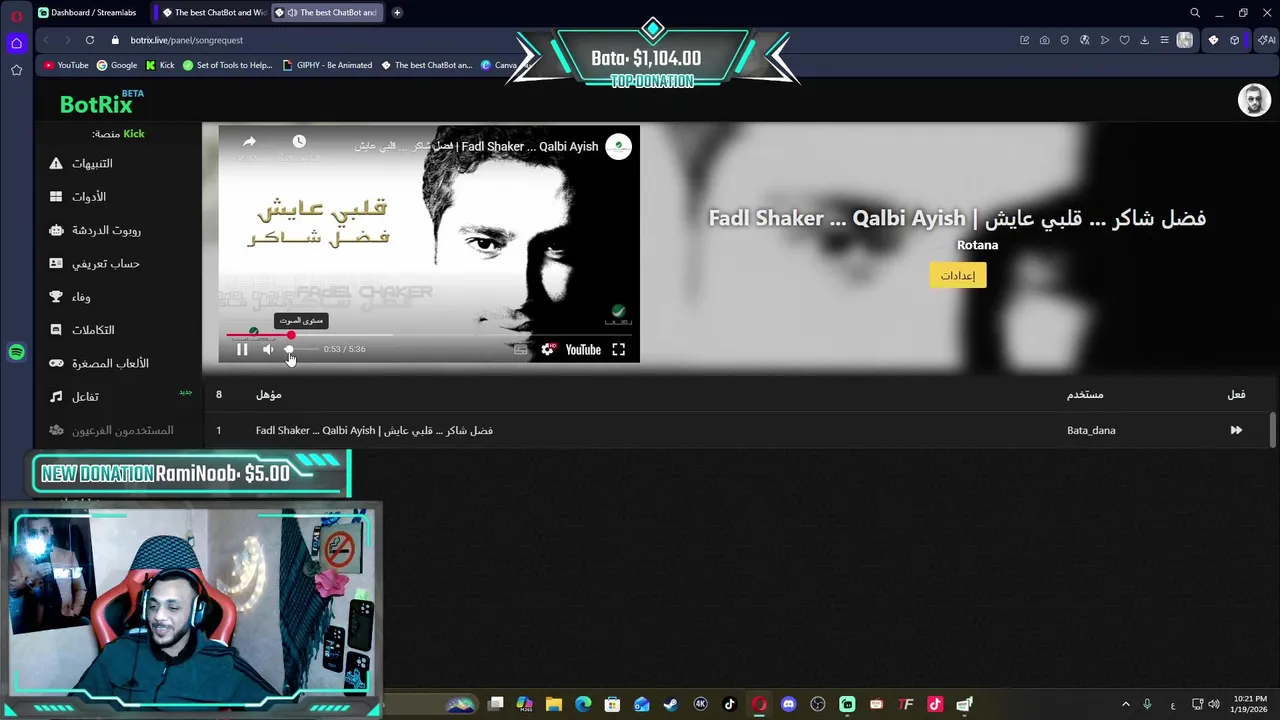Toggle subtitles button in YouTube player
This screenshot has height=720, width=1280.
[520, 349]
